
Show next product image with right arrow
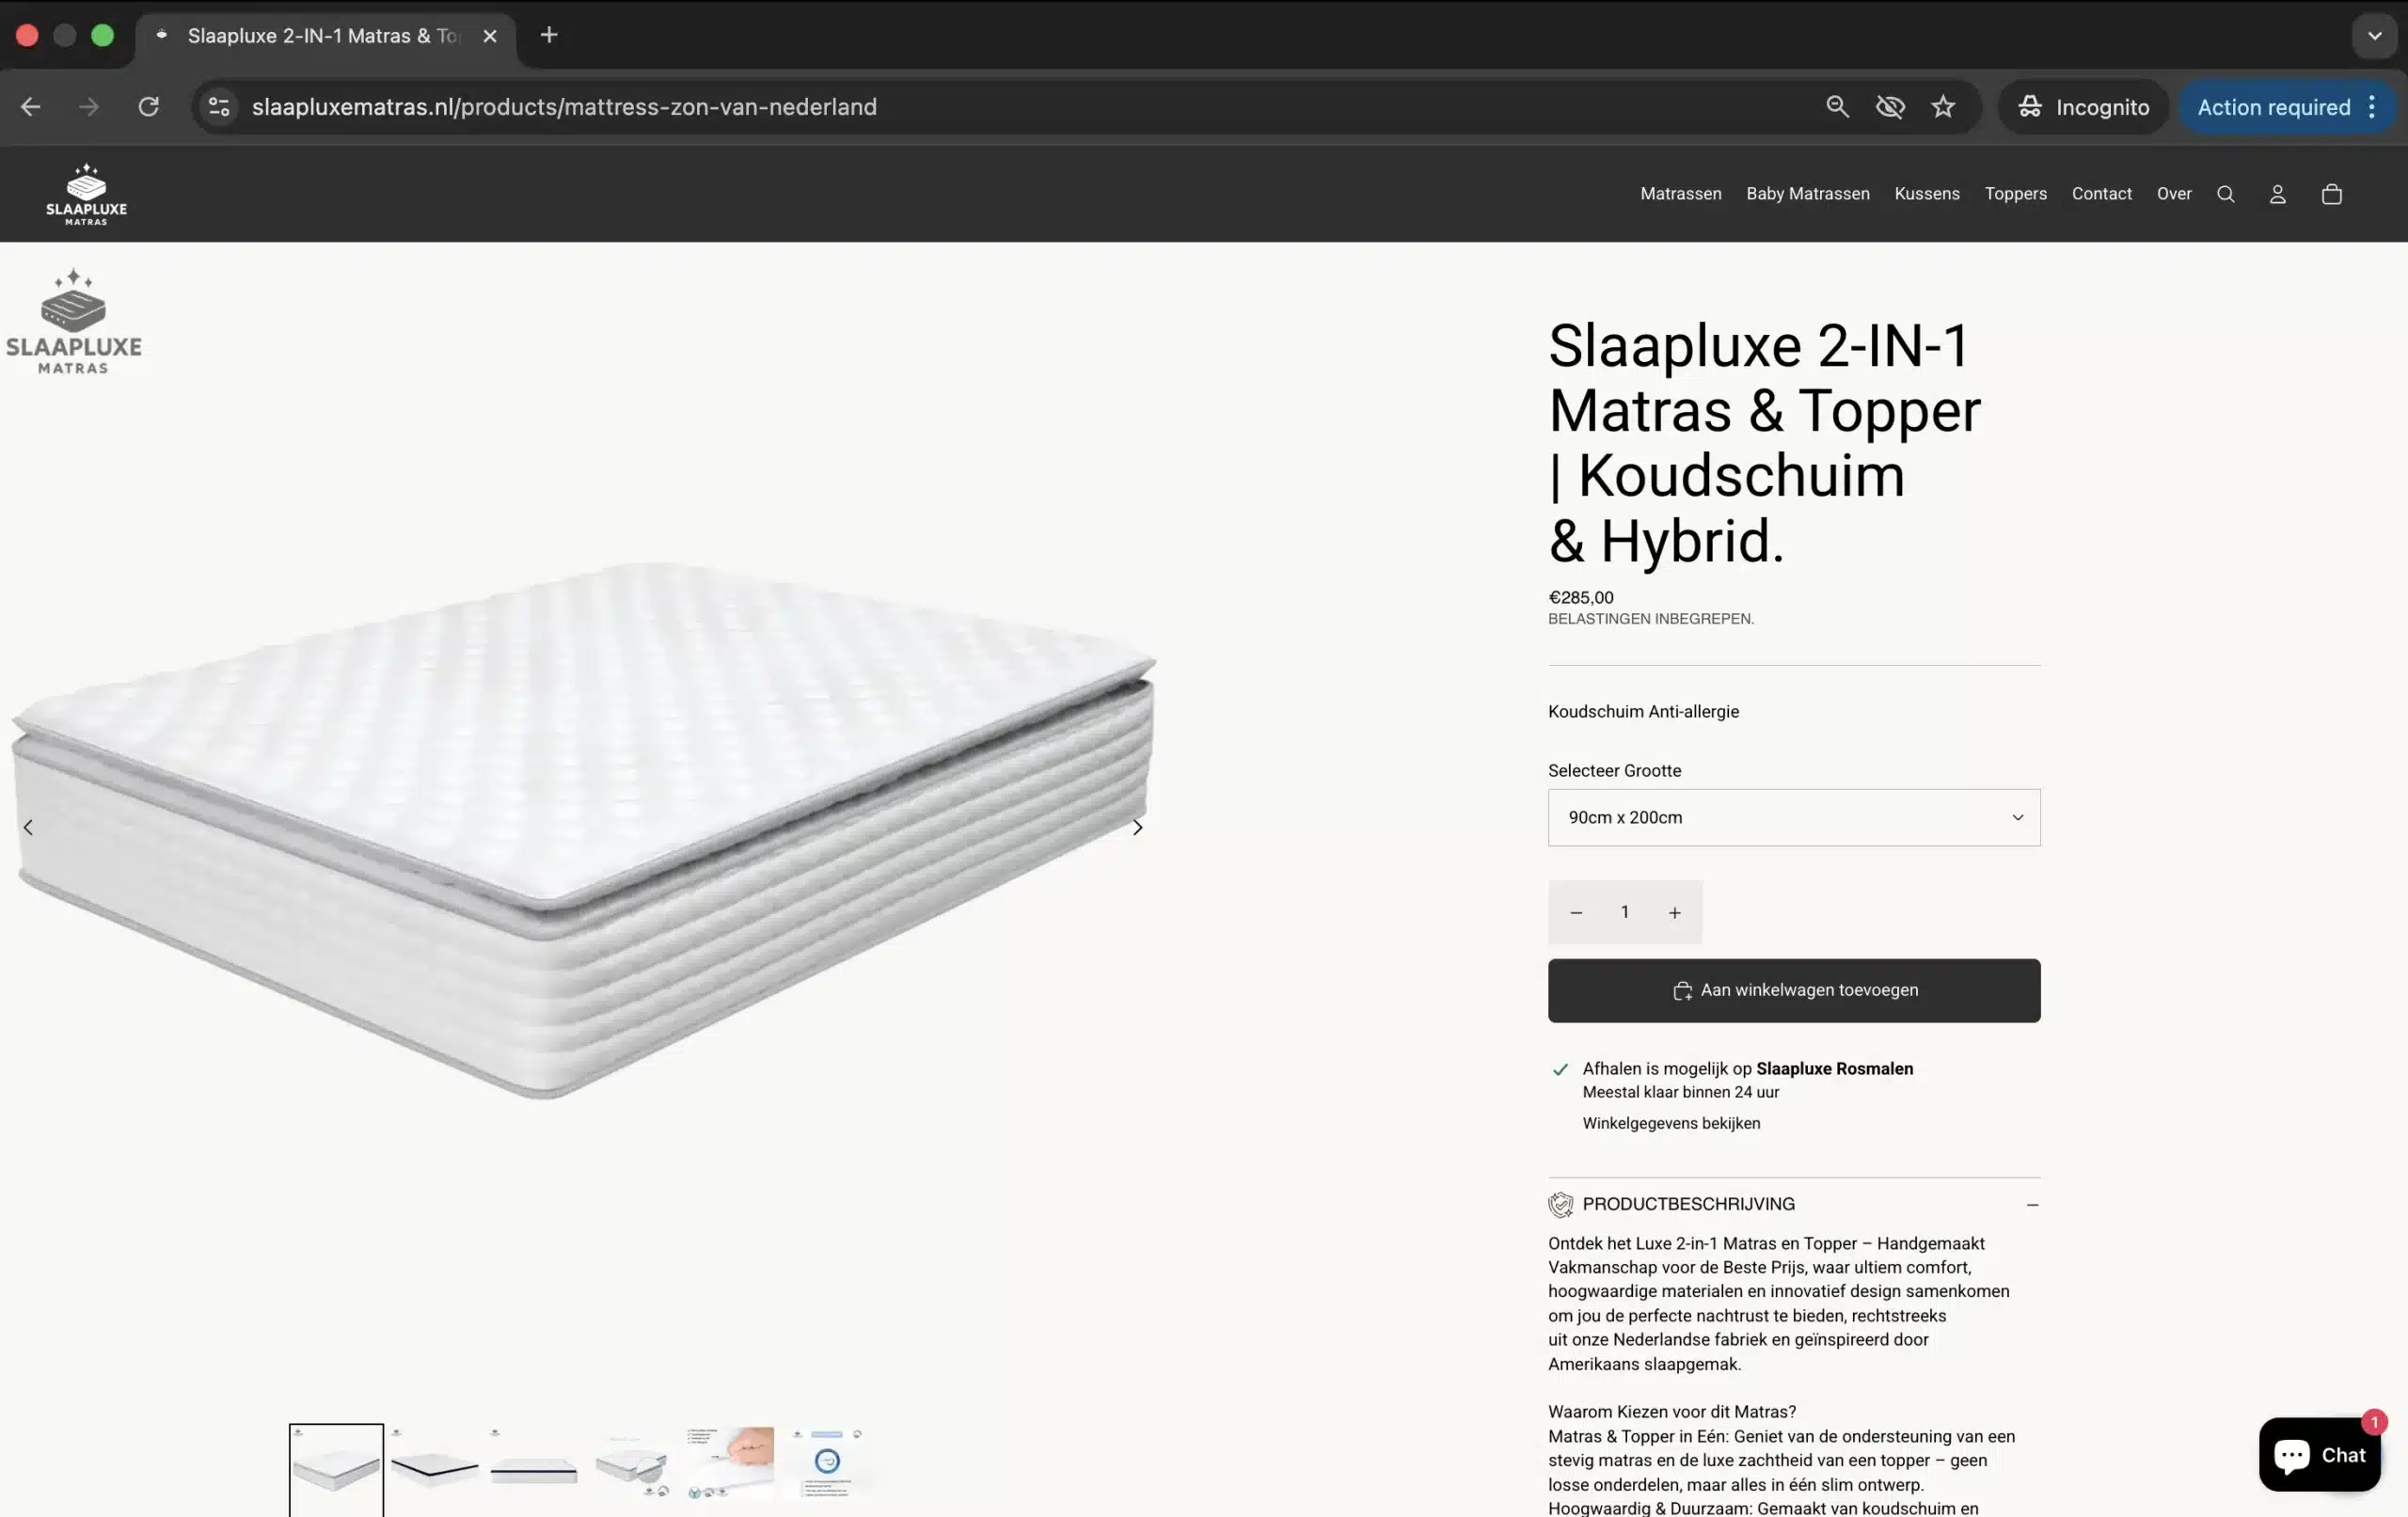coord(1137,827)
